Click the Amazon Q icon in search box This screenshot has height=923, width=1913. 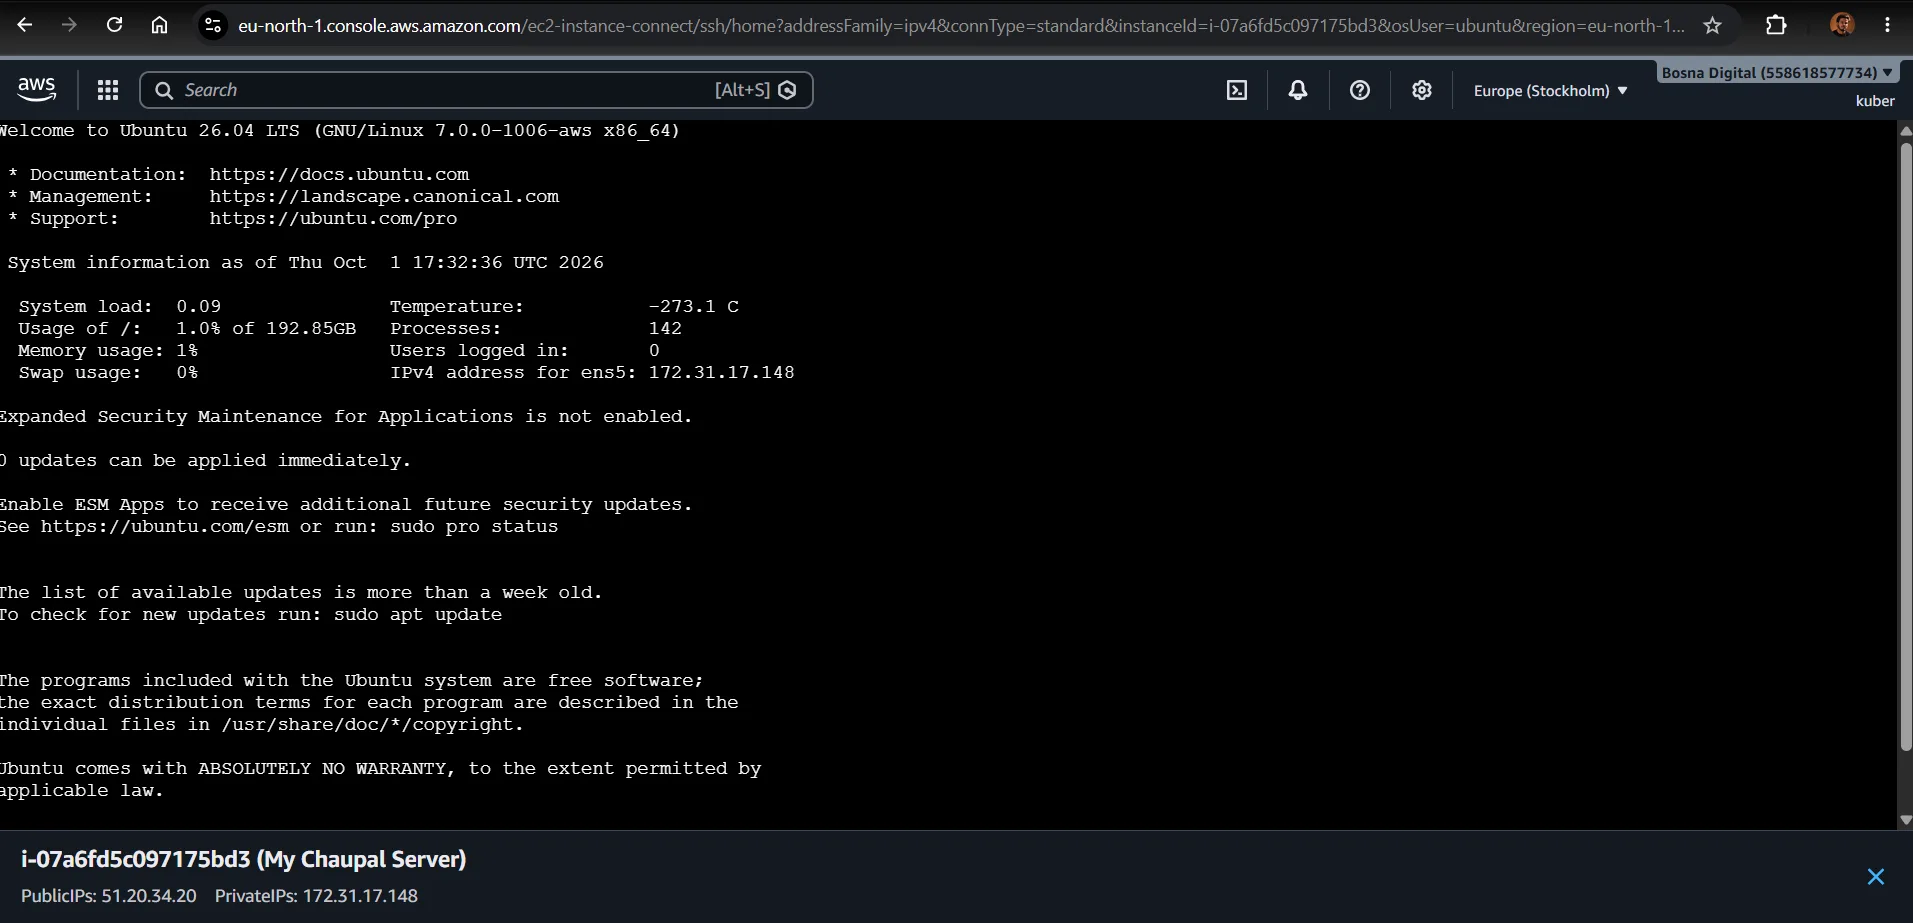click(x=788, y=90)
